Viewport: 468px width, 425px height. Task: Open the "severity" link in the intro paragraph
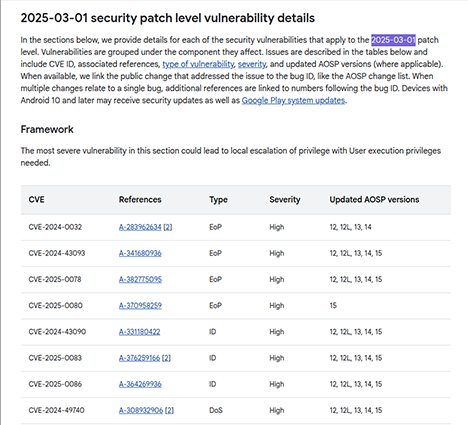tap(252, 64)
